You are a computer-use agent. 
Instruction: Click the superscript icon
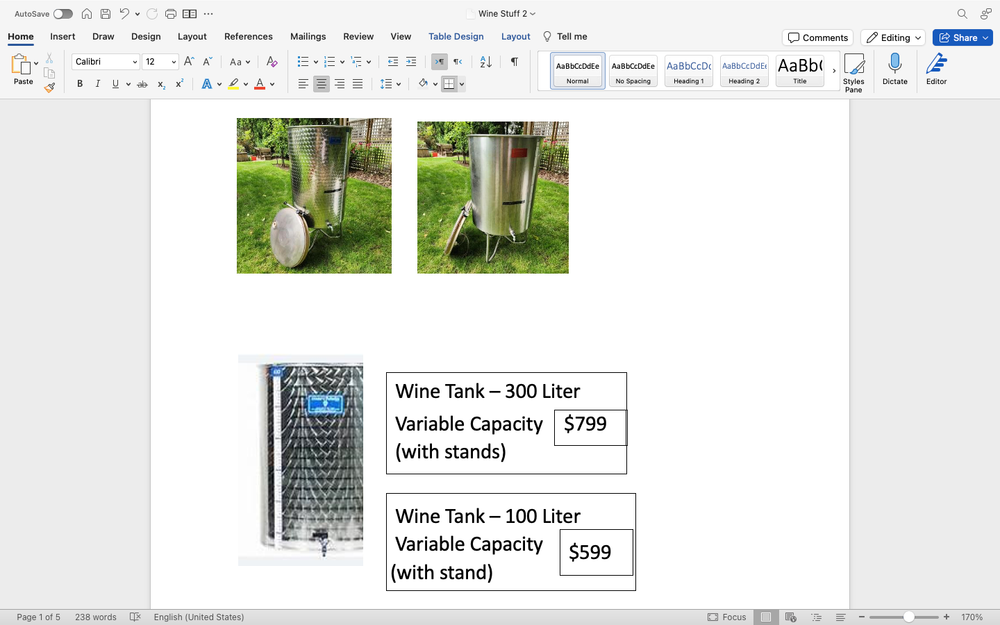point(178,84)
